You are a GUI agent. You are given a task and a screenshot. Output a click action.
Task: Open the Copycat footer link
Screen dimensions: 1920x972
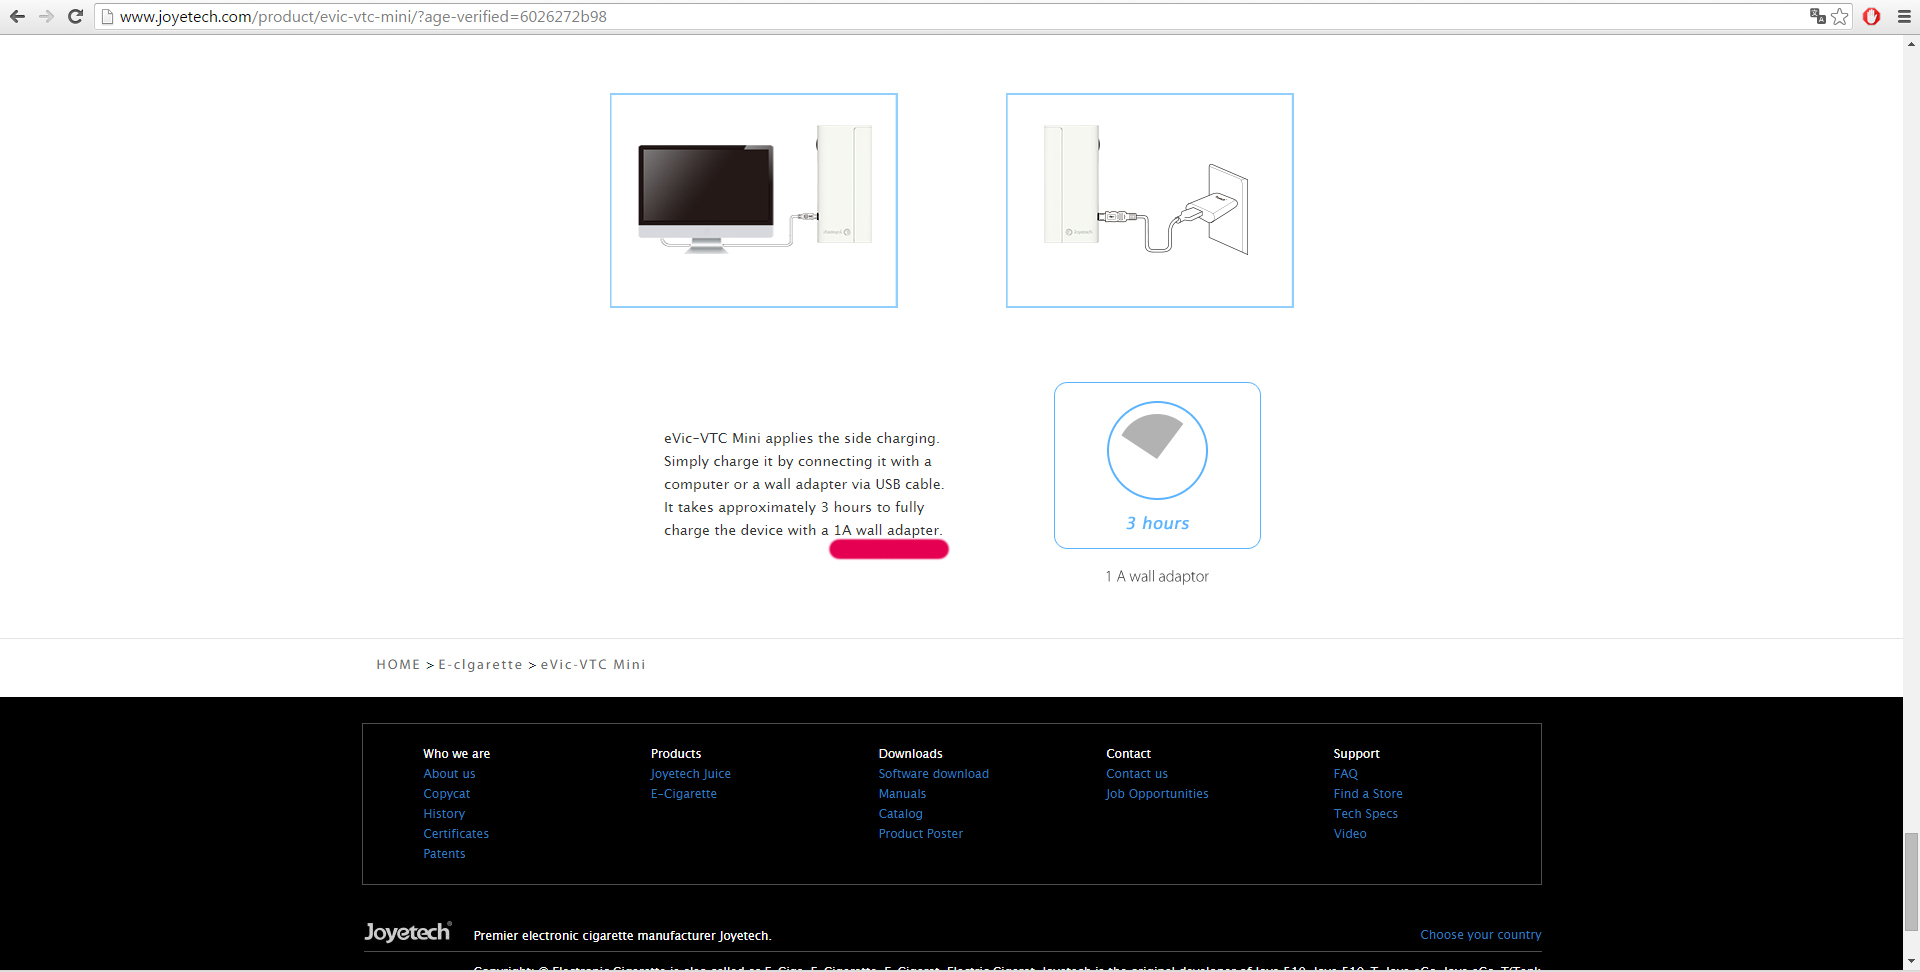tap(446, 794)
